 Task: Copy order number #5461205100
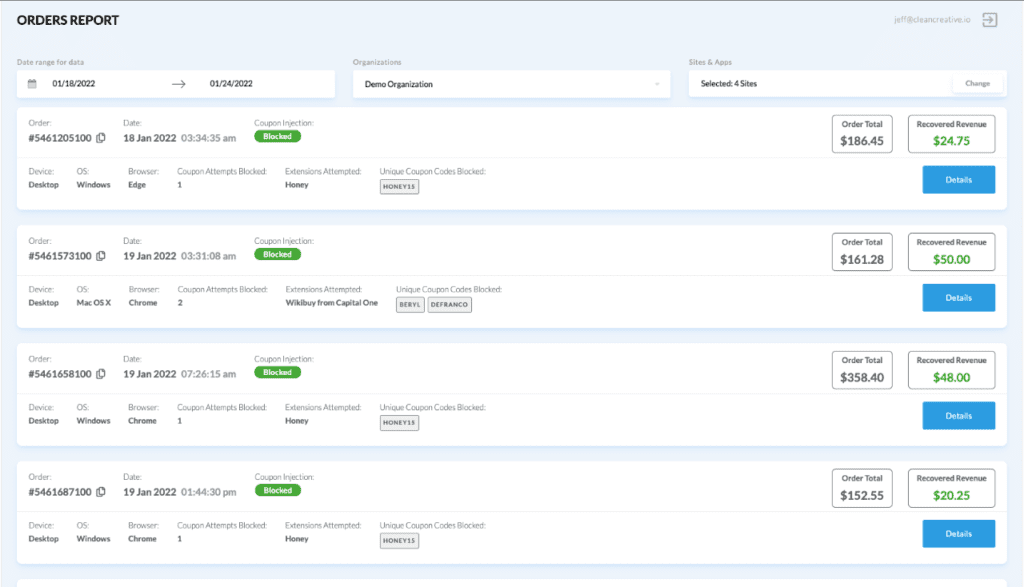101,138
